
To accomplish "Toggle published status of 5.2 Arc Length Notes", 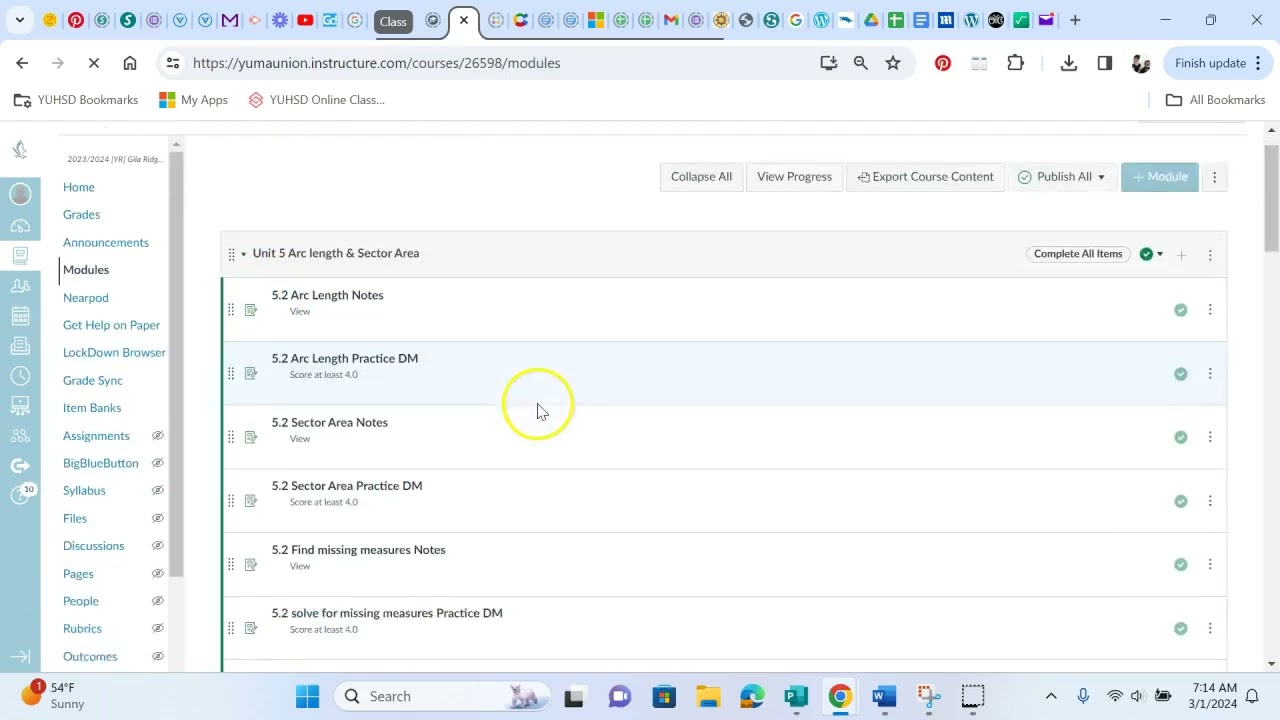I will click(x=1181, y=310).
